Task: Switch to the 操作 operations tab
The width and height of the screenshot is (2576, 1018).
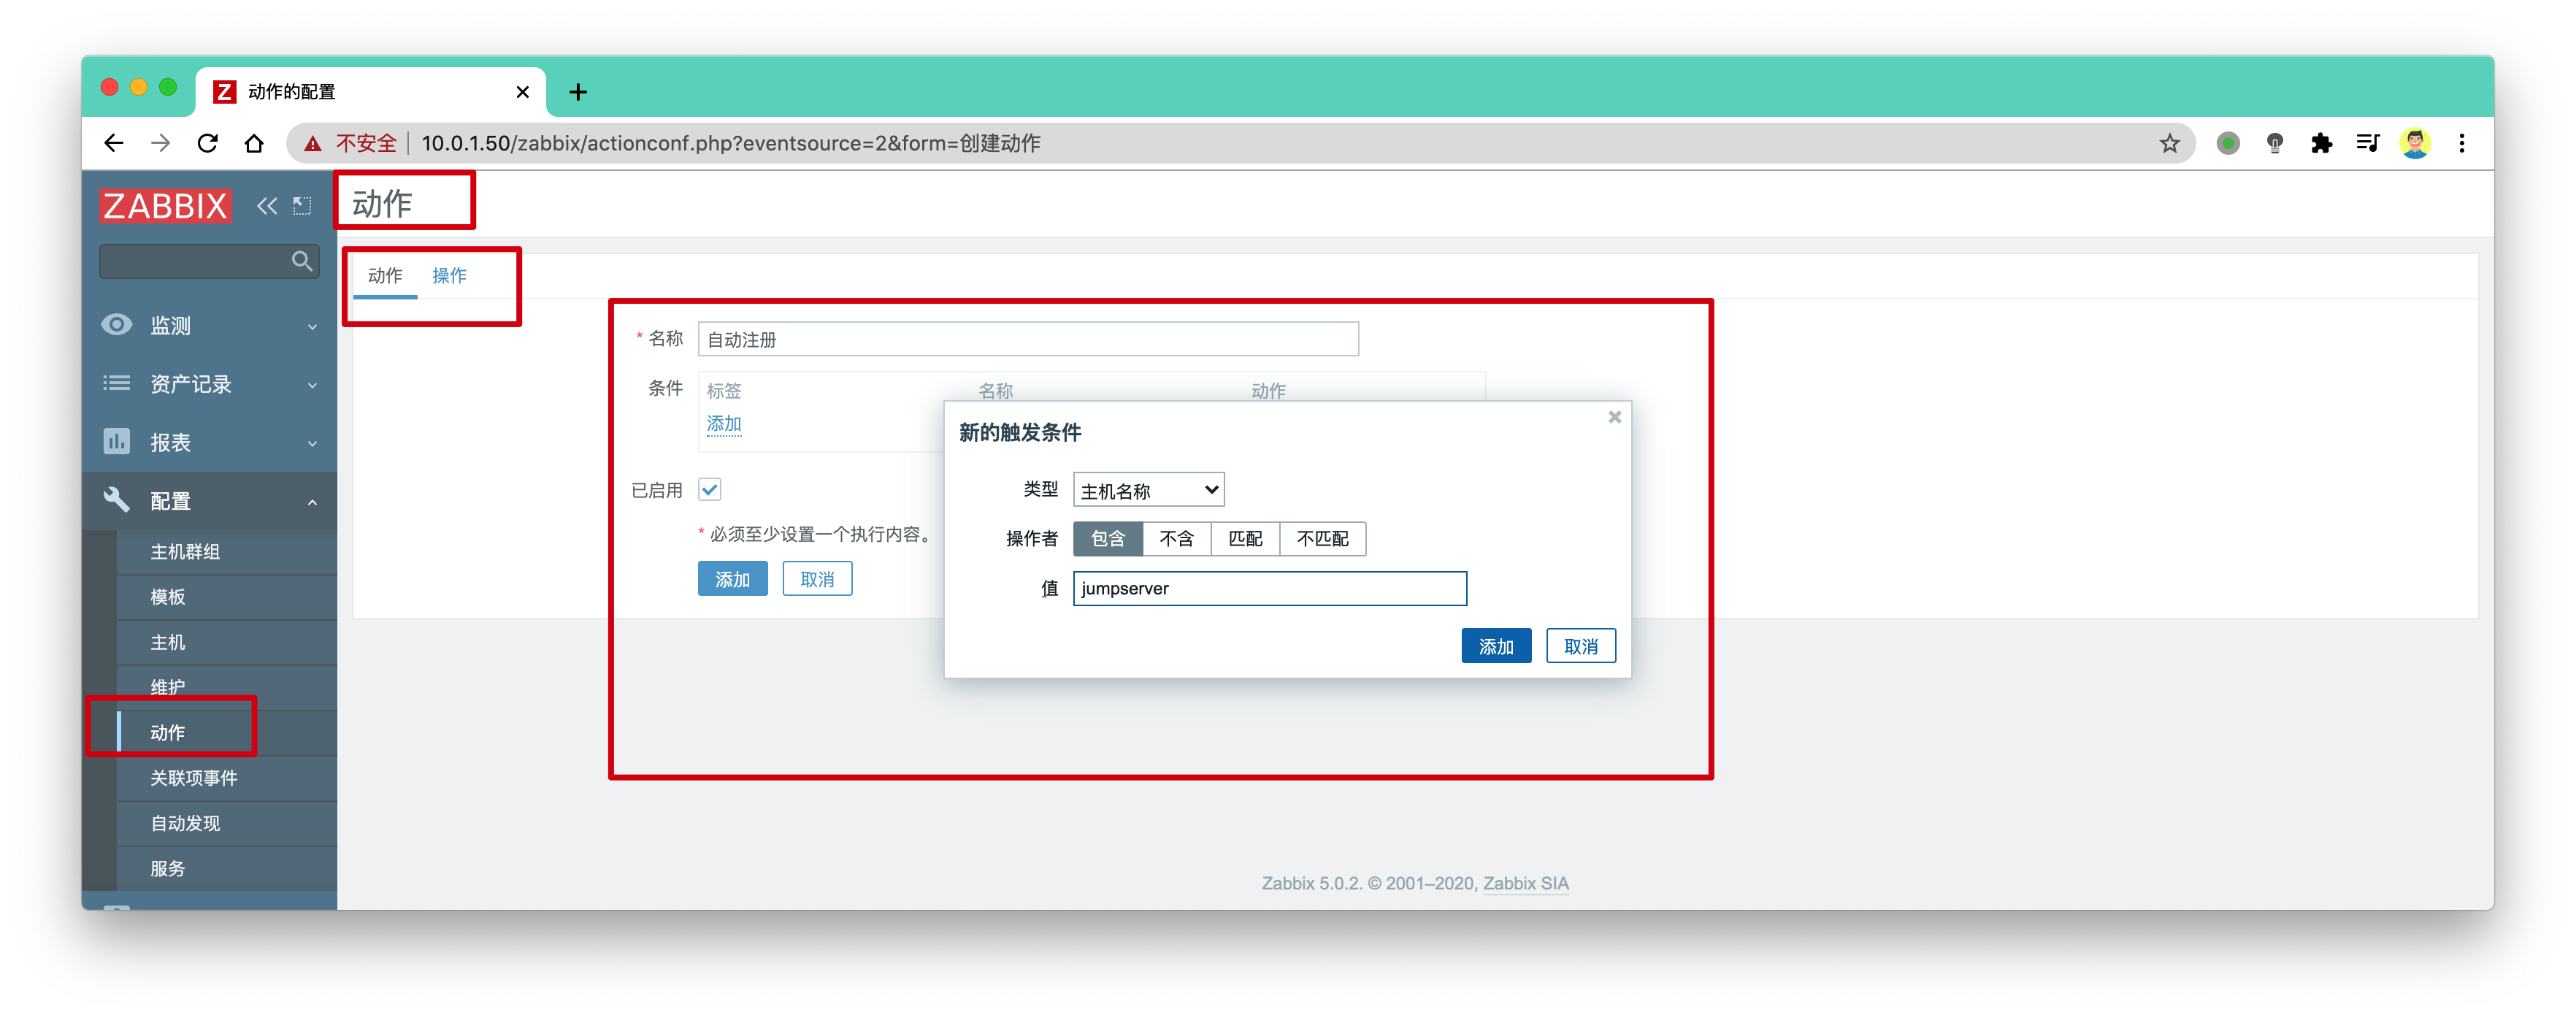Action: click(449, 275)
